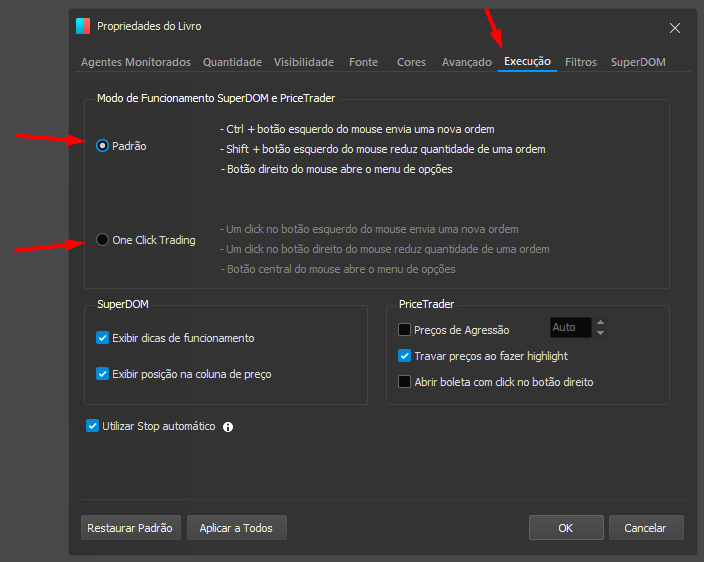Close the Propriedades do Livro dialog
The height and width of the screenshot is (562, 704).
674,28
